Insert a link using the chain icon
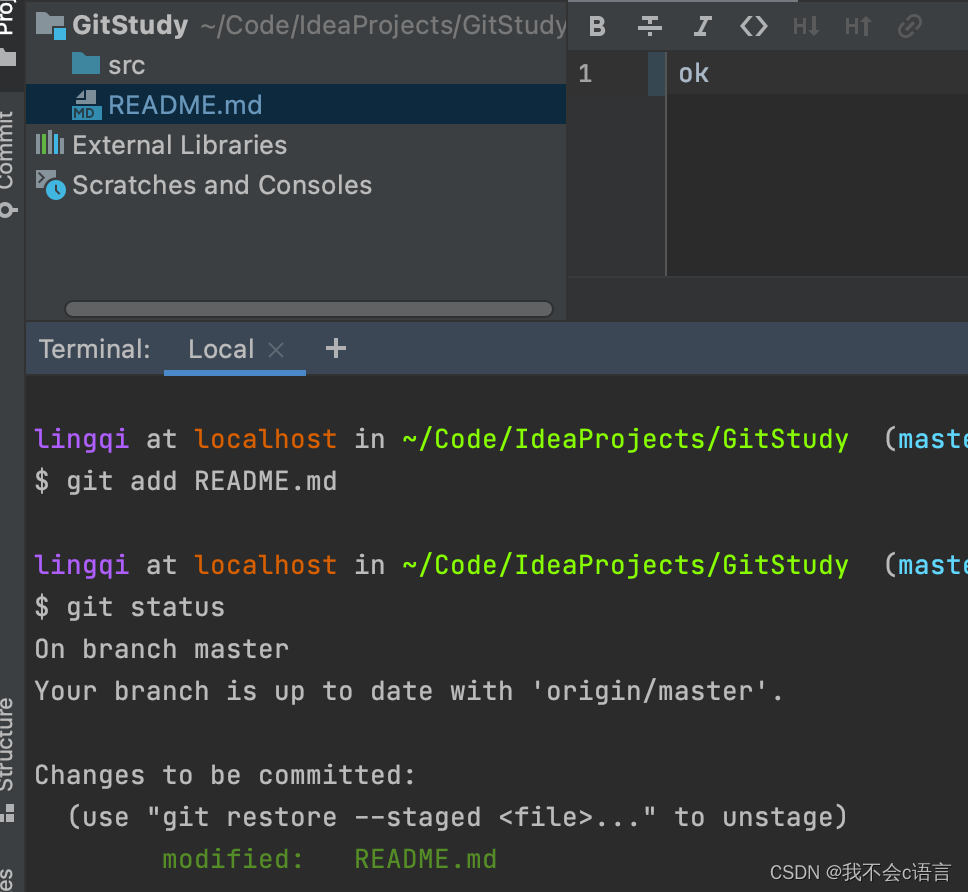 click(909, 26)
